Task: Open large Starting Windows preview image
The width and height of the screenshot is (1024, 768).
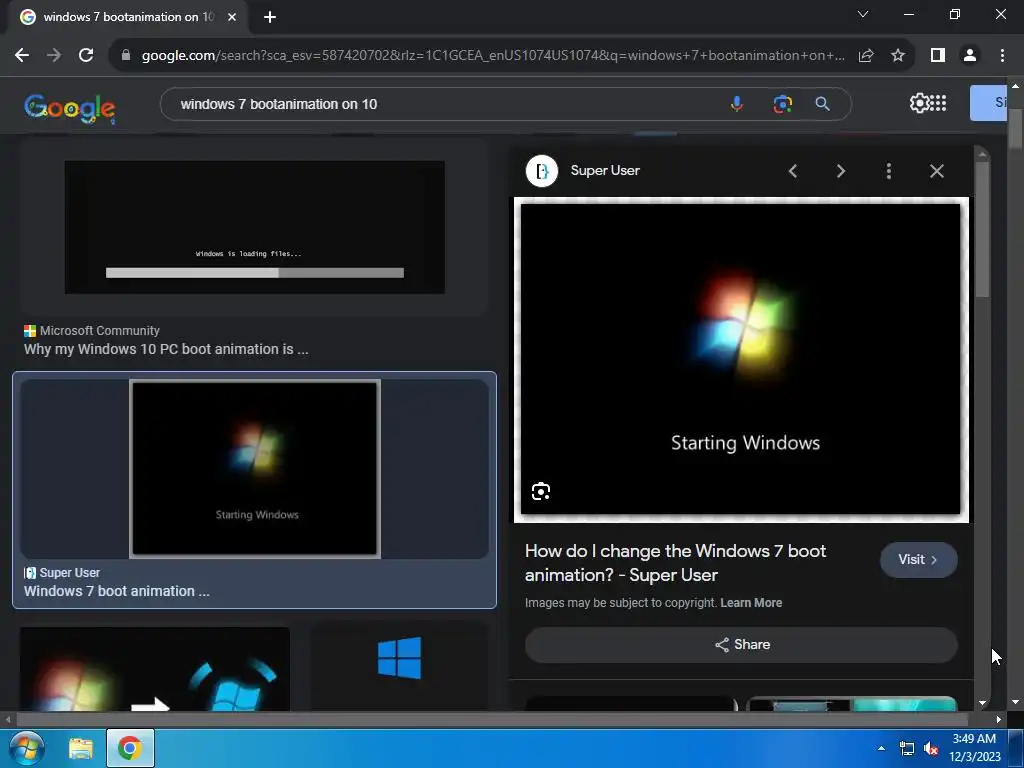Action: (741, 360)
